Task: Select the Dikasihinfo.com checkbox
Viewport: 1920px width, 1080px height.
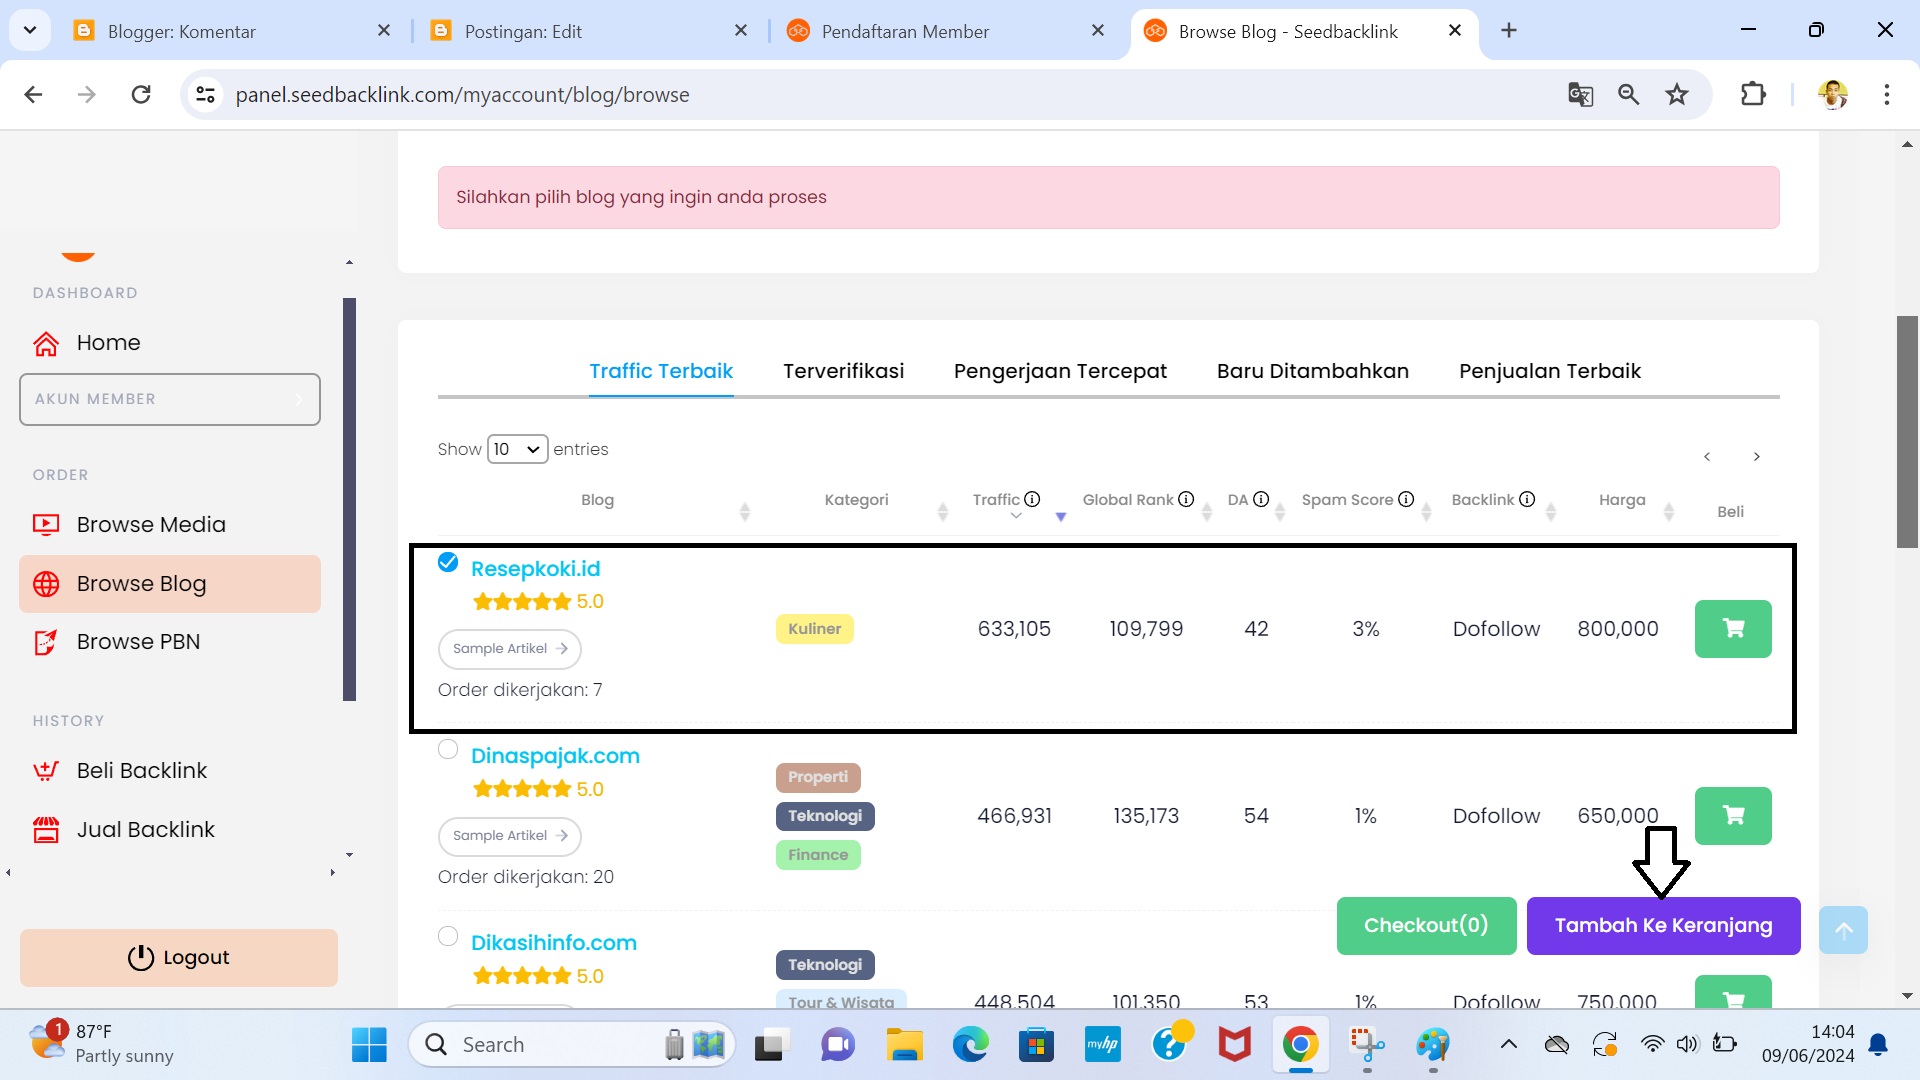Action: coord(448,936)
